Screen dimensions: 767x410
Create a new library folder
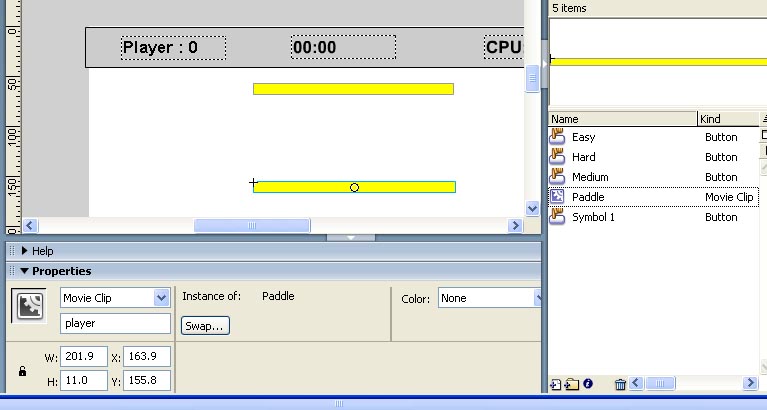572,384
